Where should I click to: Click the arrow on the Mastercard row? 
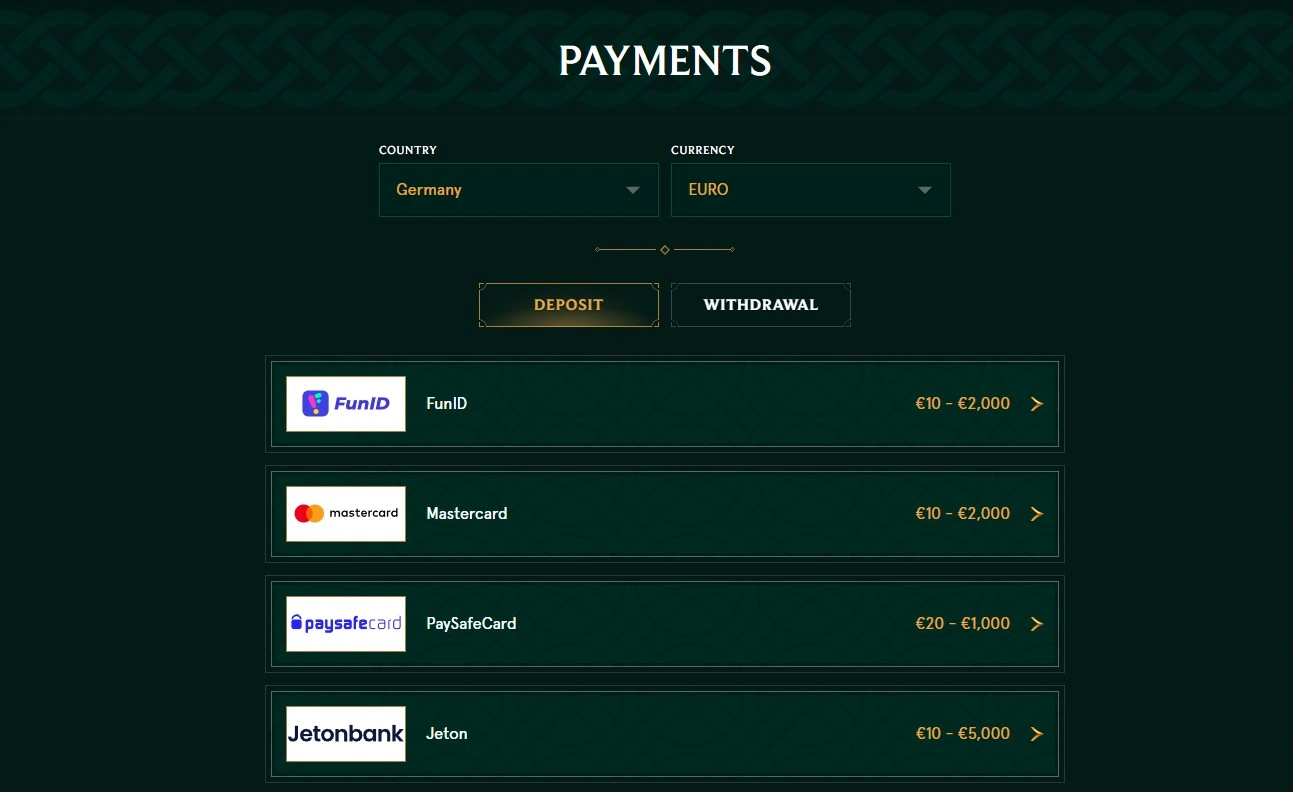point(1037,514)
